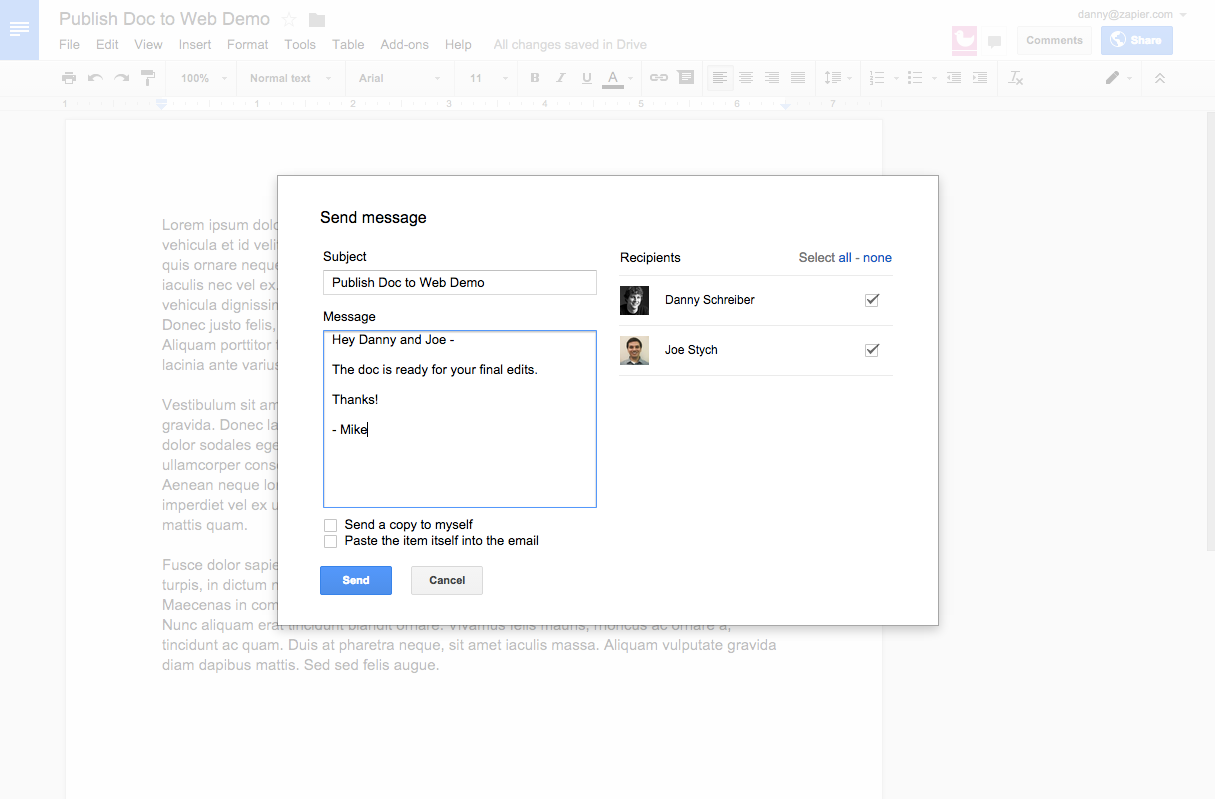
Task: Send the message
Action: point(356,580)
